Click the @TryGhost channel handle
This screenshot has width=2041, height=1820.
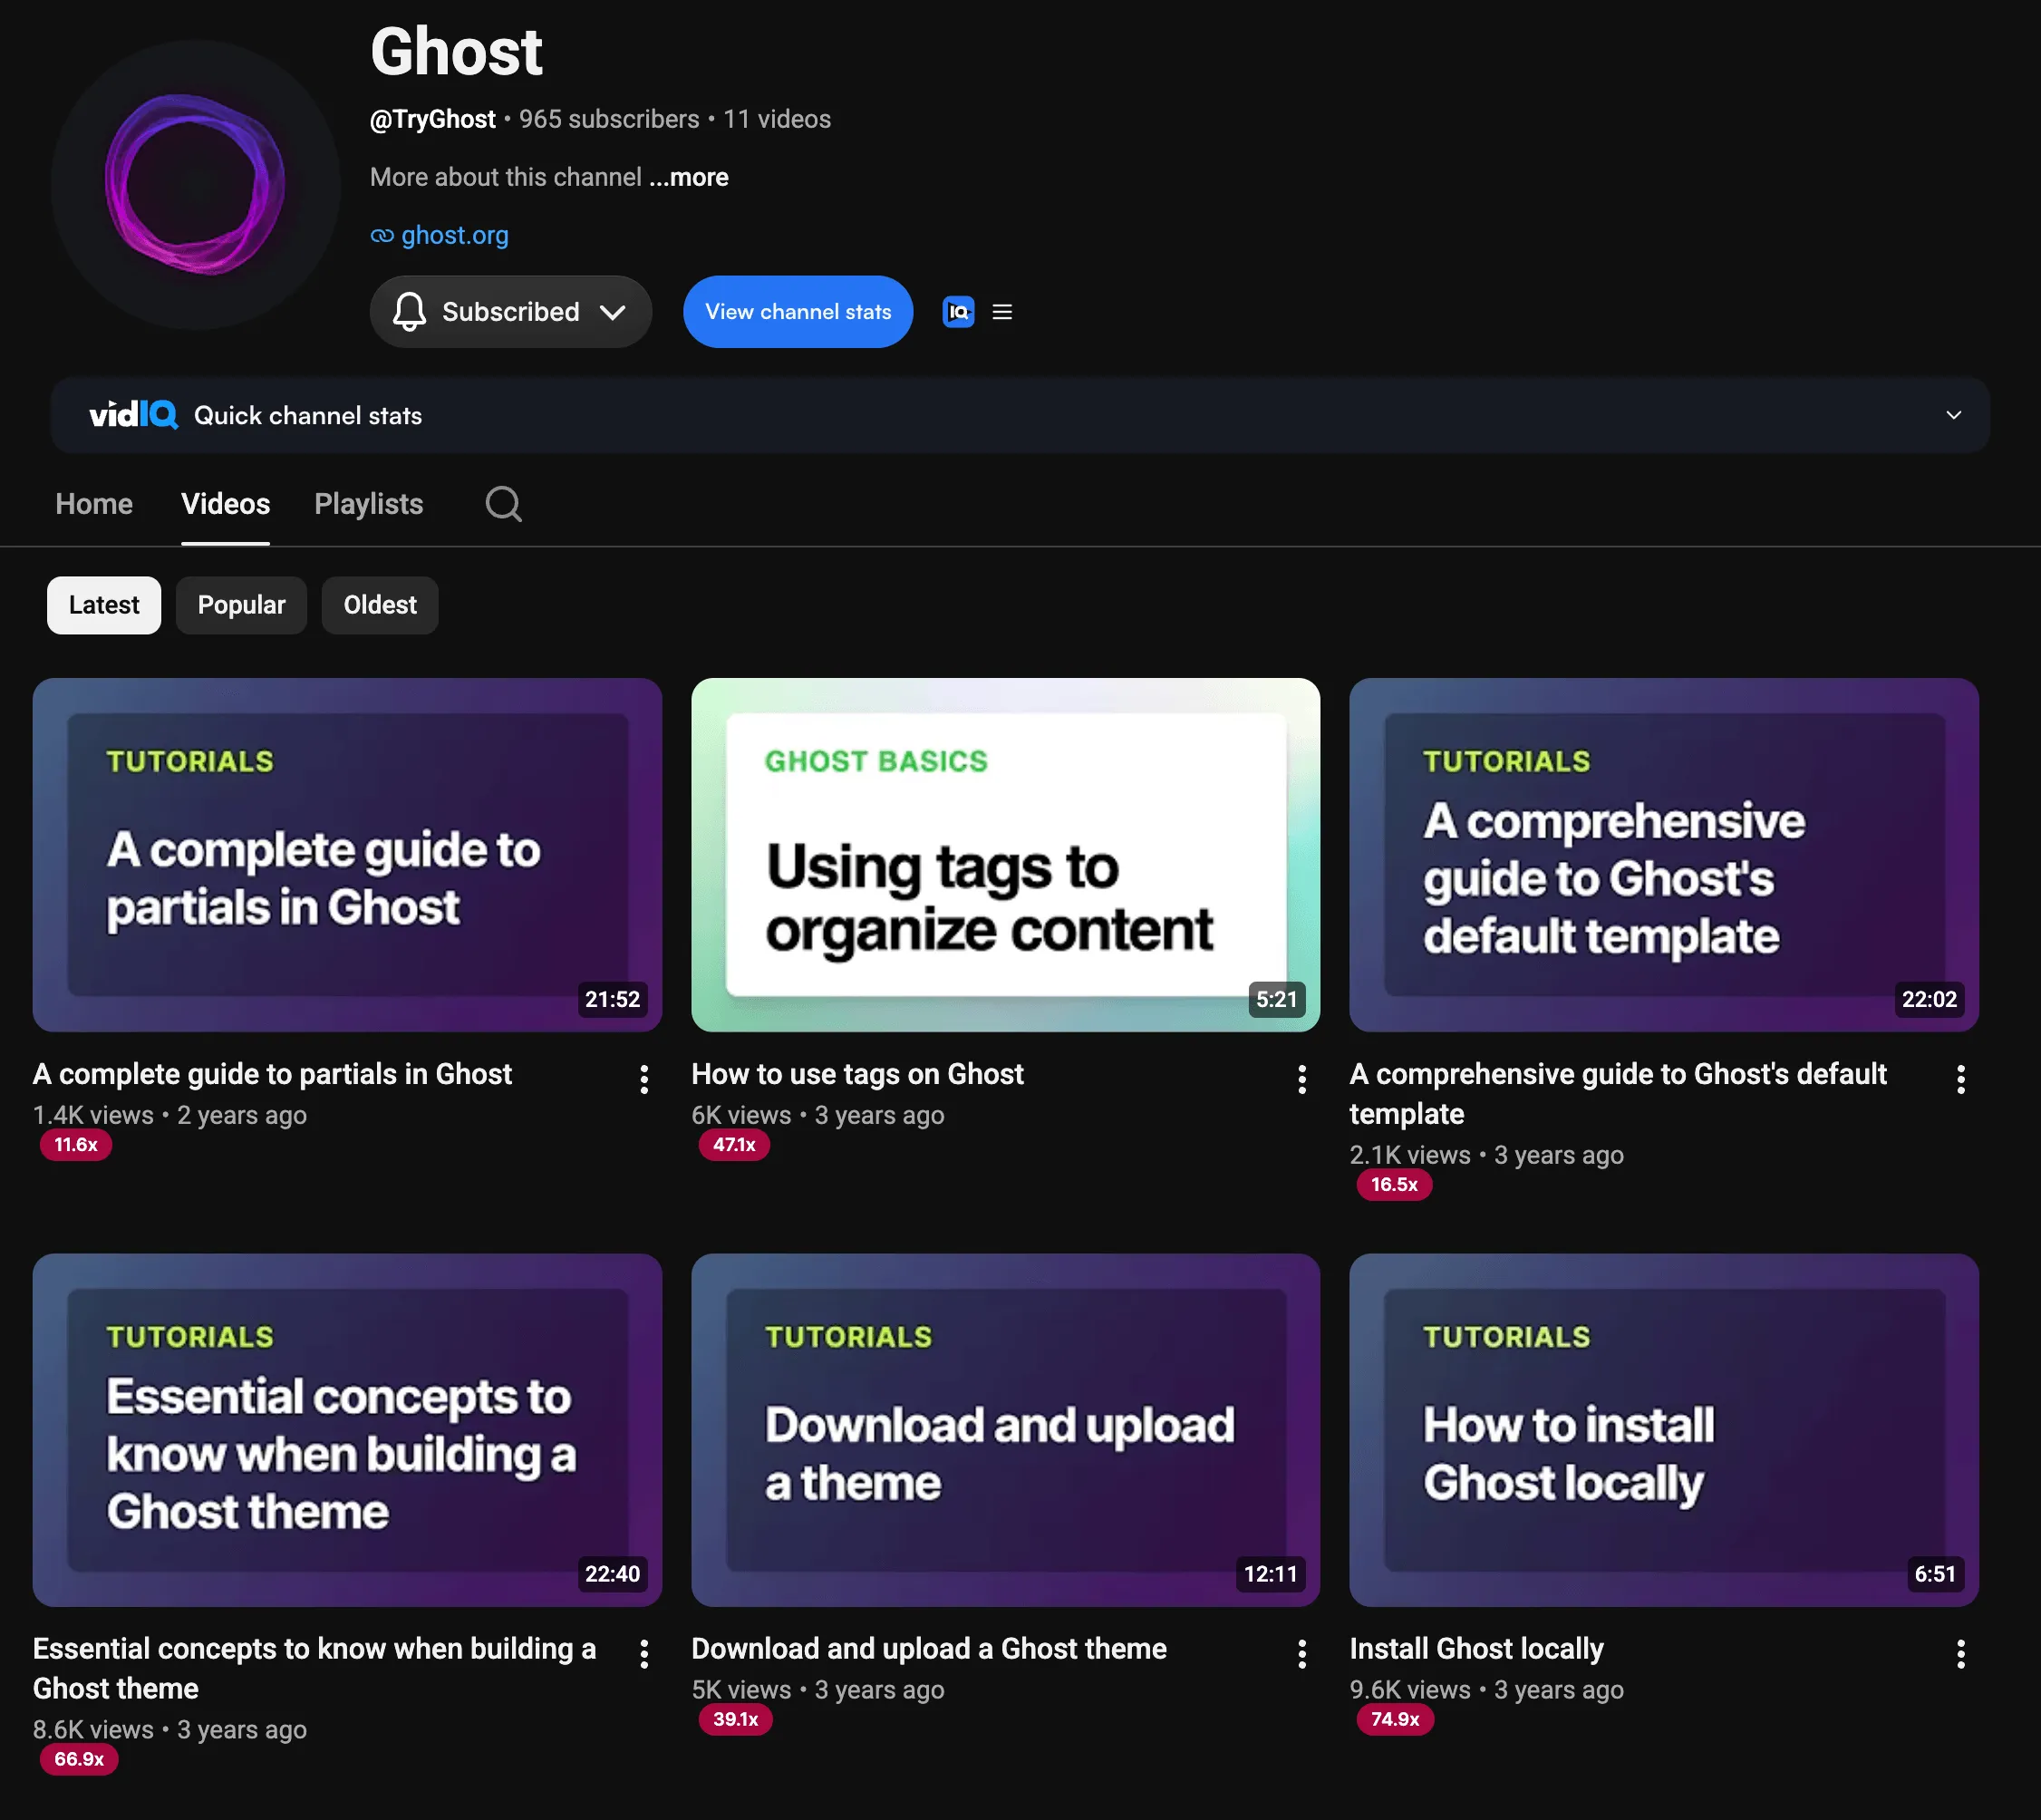(x=433, y=119)
